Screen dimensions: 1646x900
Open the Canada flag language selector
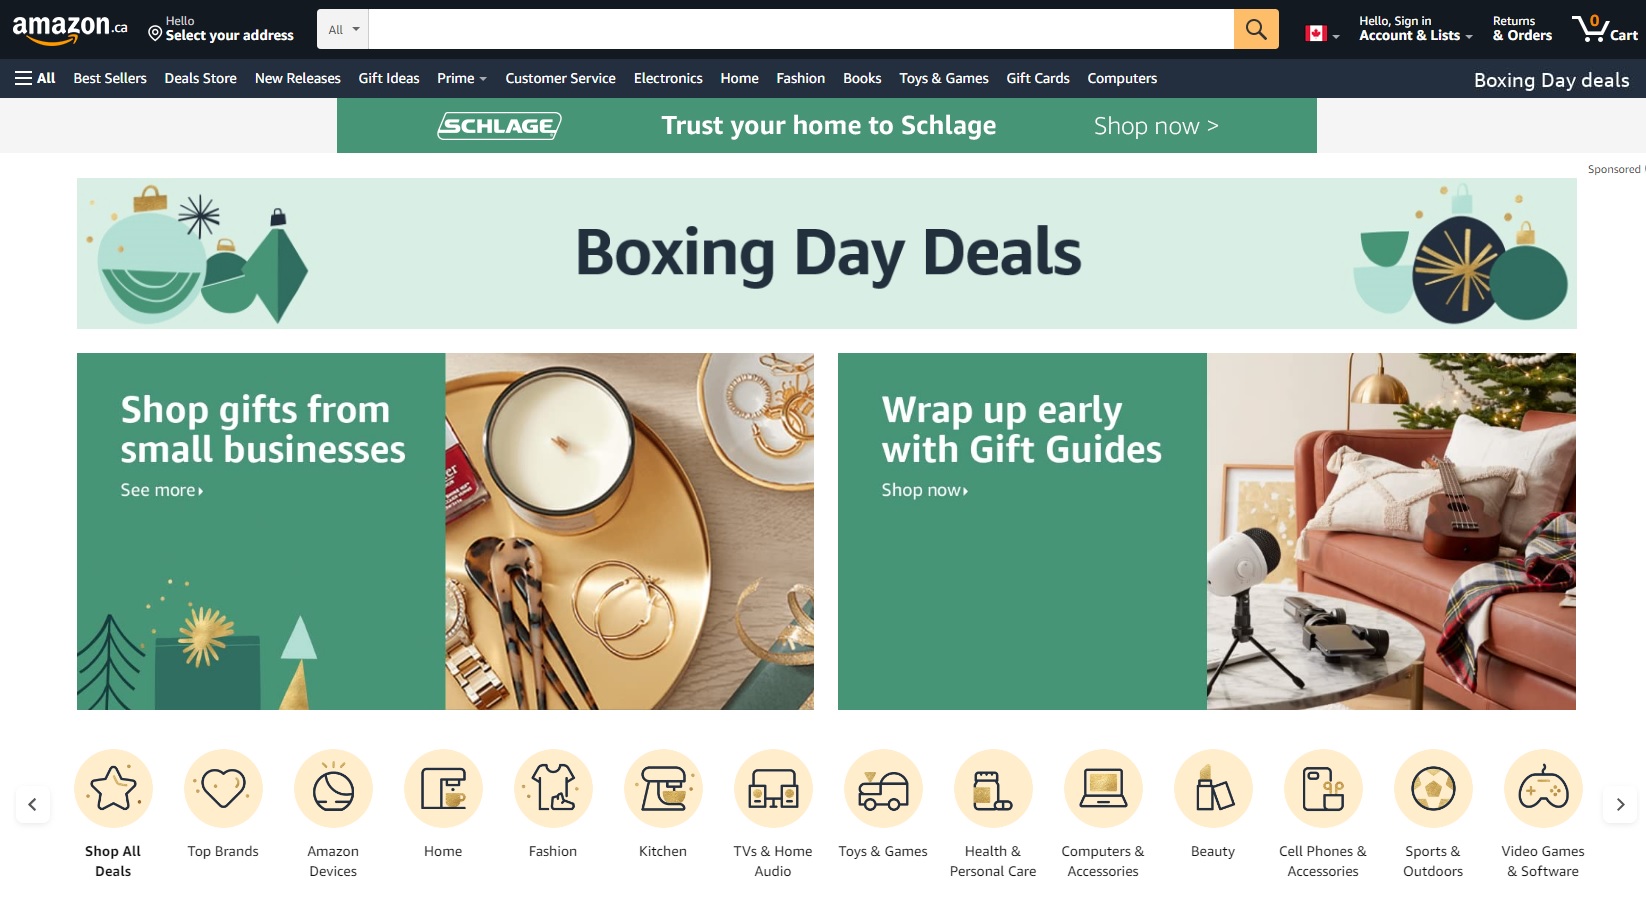(x=1322, y=34)
